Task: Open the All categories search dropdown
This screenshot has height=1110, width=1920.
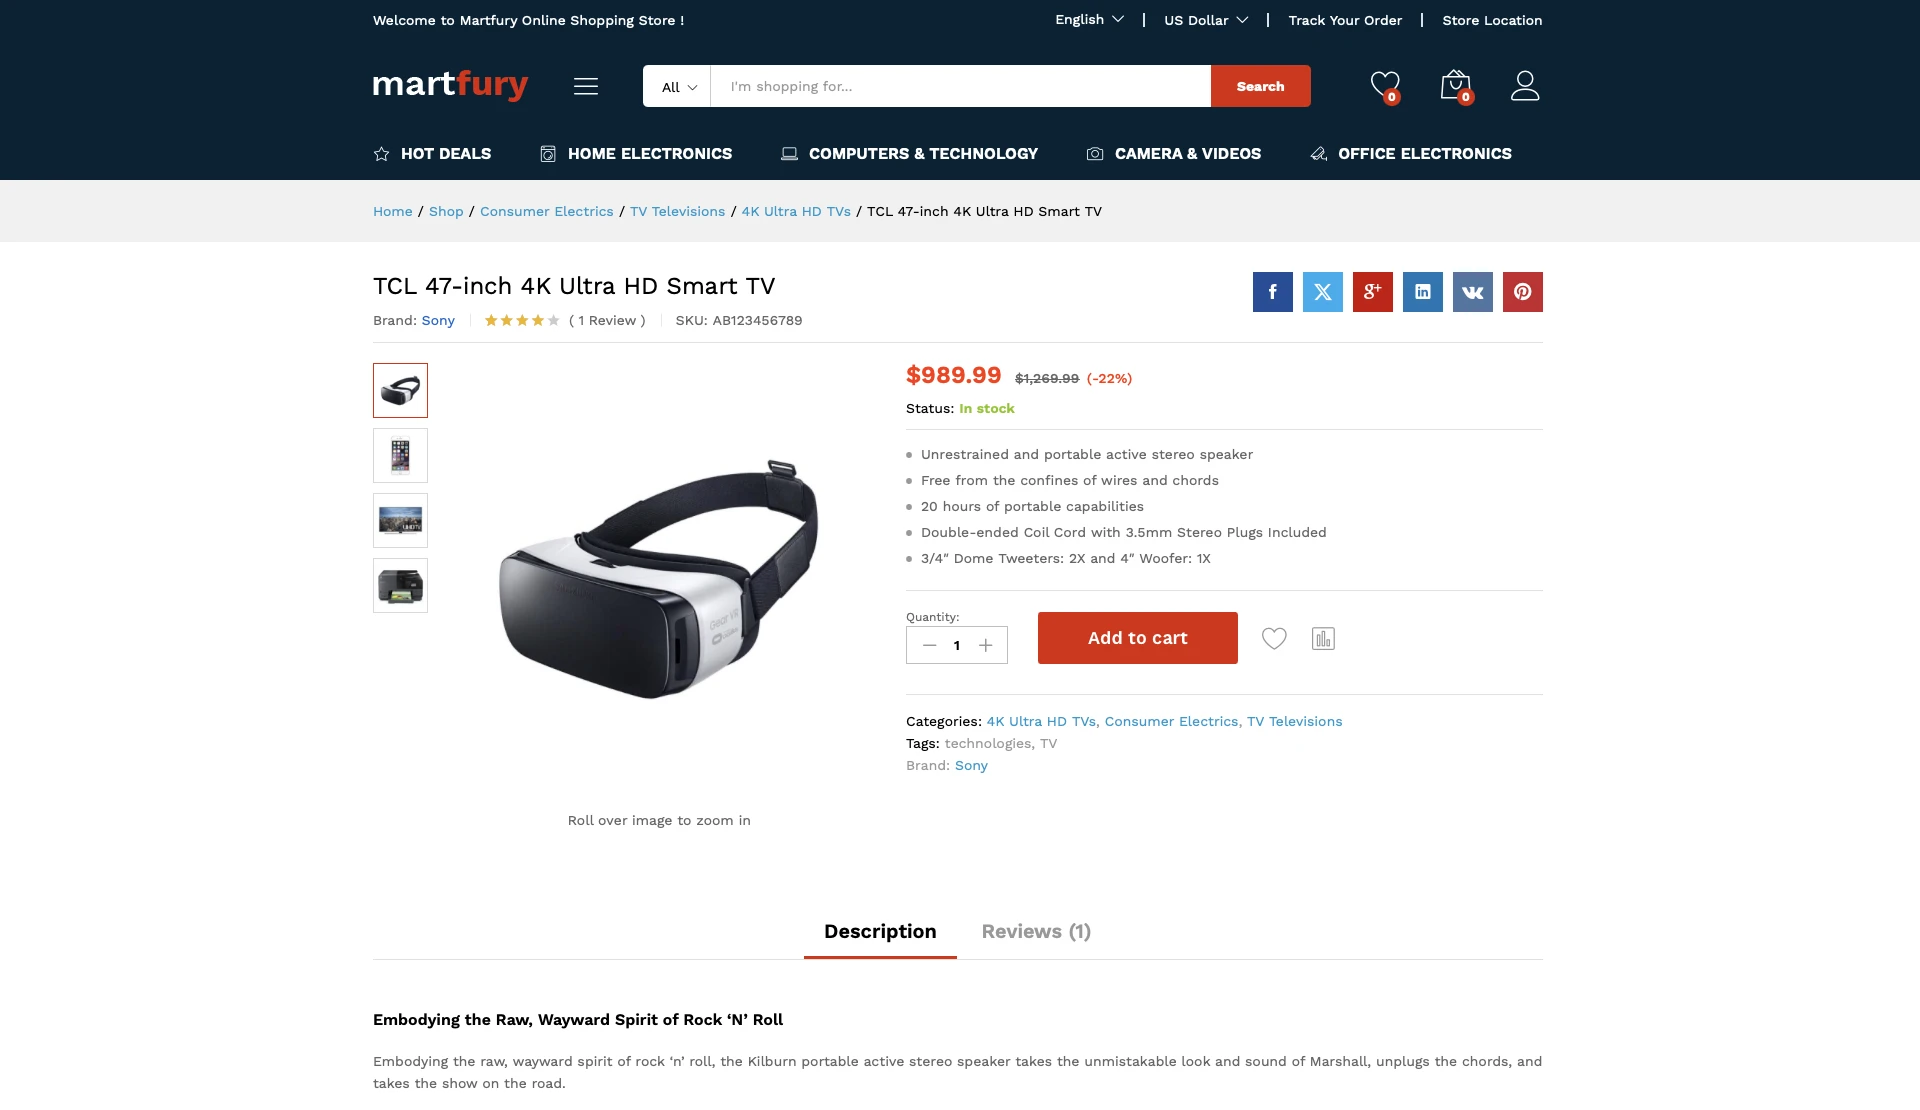Action: coord(678,87)
